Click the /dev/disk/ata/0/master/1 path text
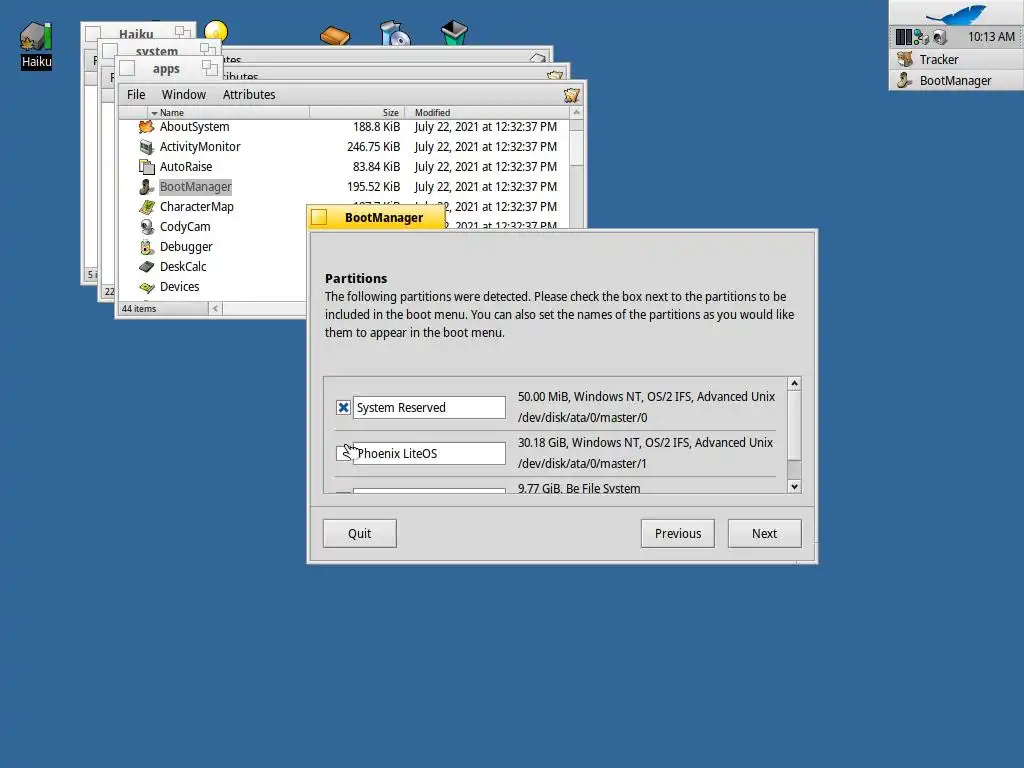 pyautogui.click(x=582, y=464)
